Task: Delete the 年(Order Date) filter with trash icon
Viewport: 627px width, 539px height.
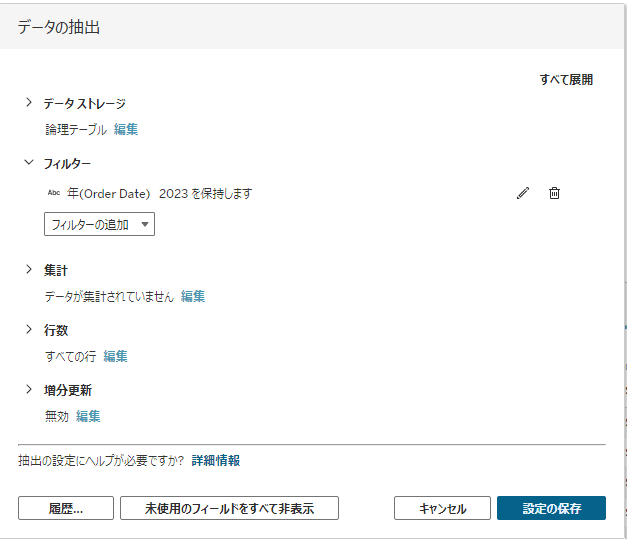Action: coord(554,193)
